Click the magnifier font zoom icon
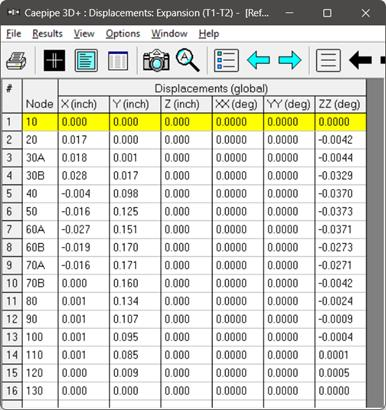Image resolution: width=386 pixels, height=410 pixels. pos(188,60)
